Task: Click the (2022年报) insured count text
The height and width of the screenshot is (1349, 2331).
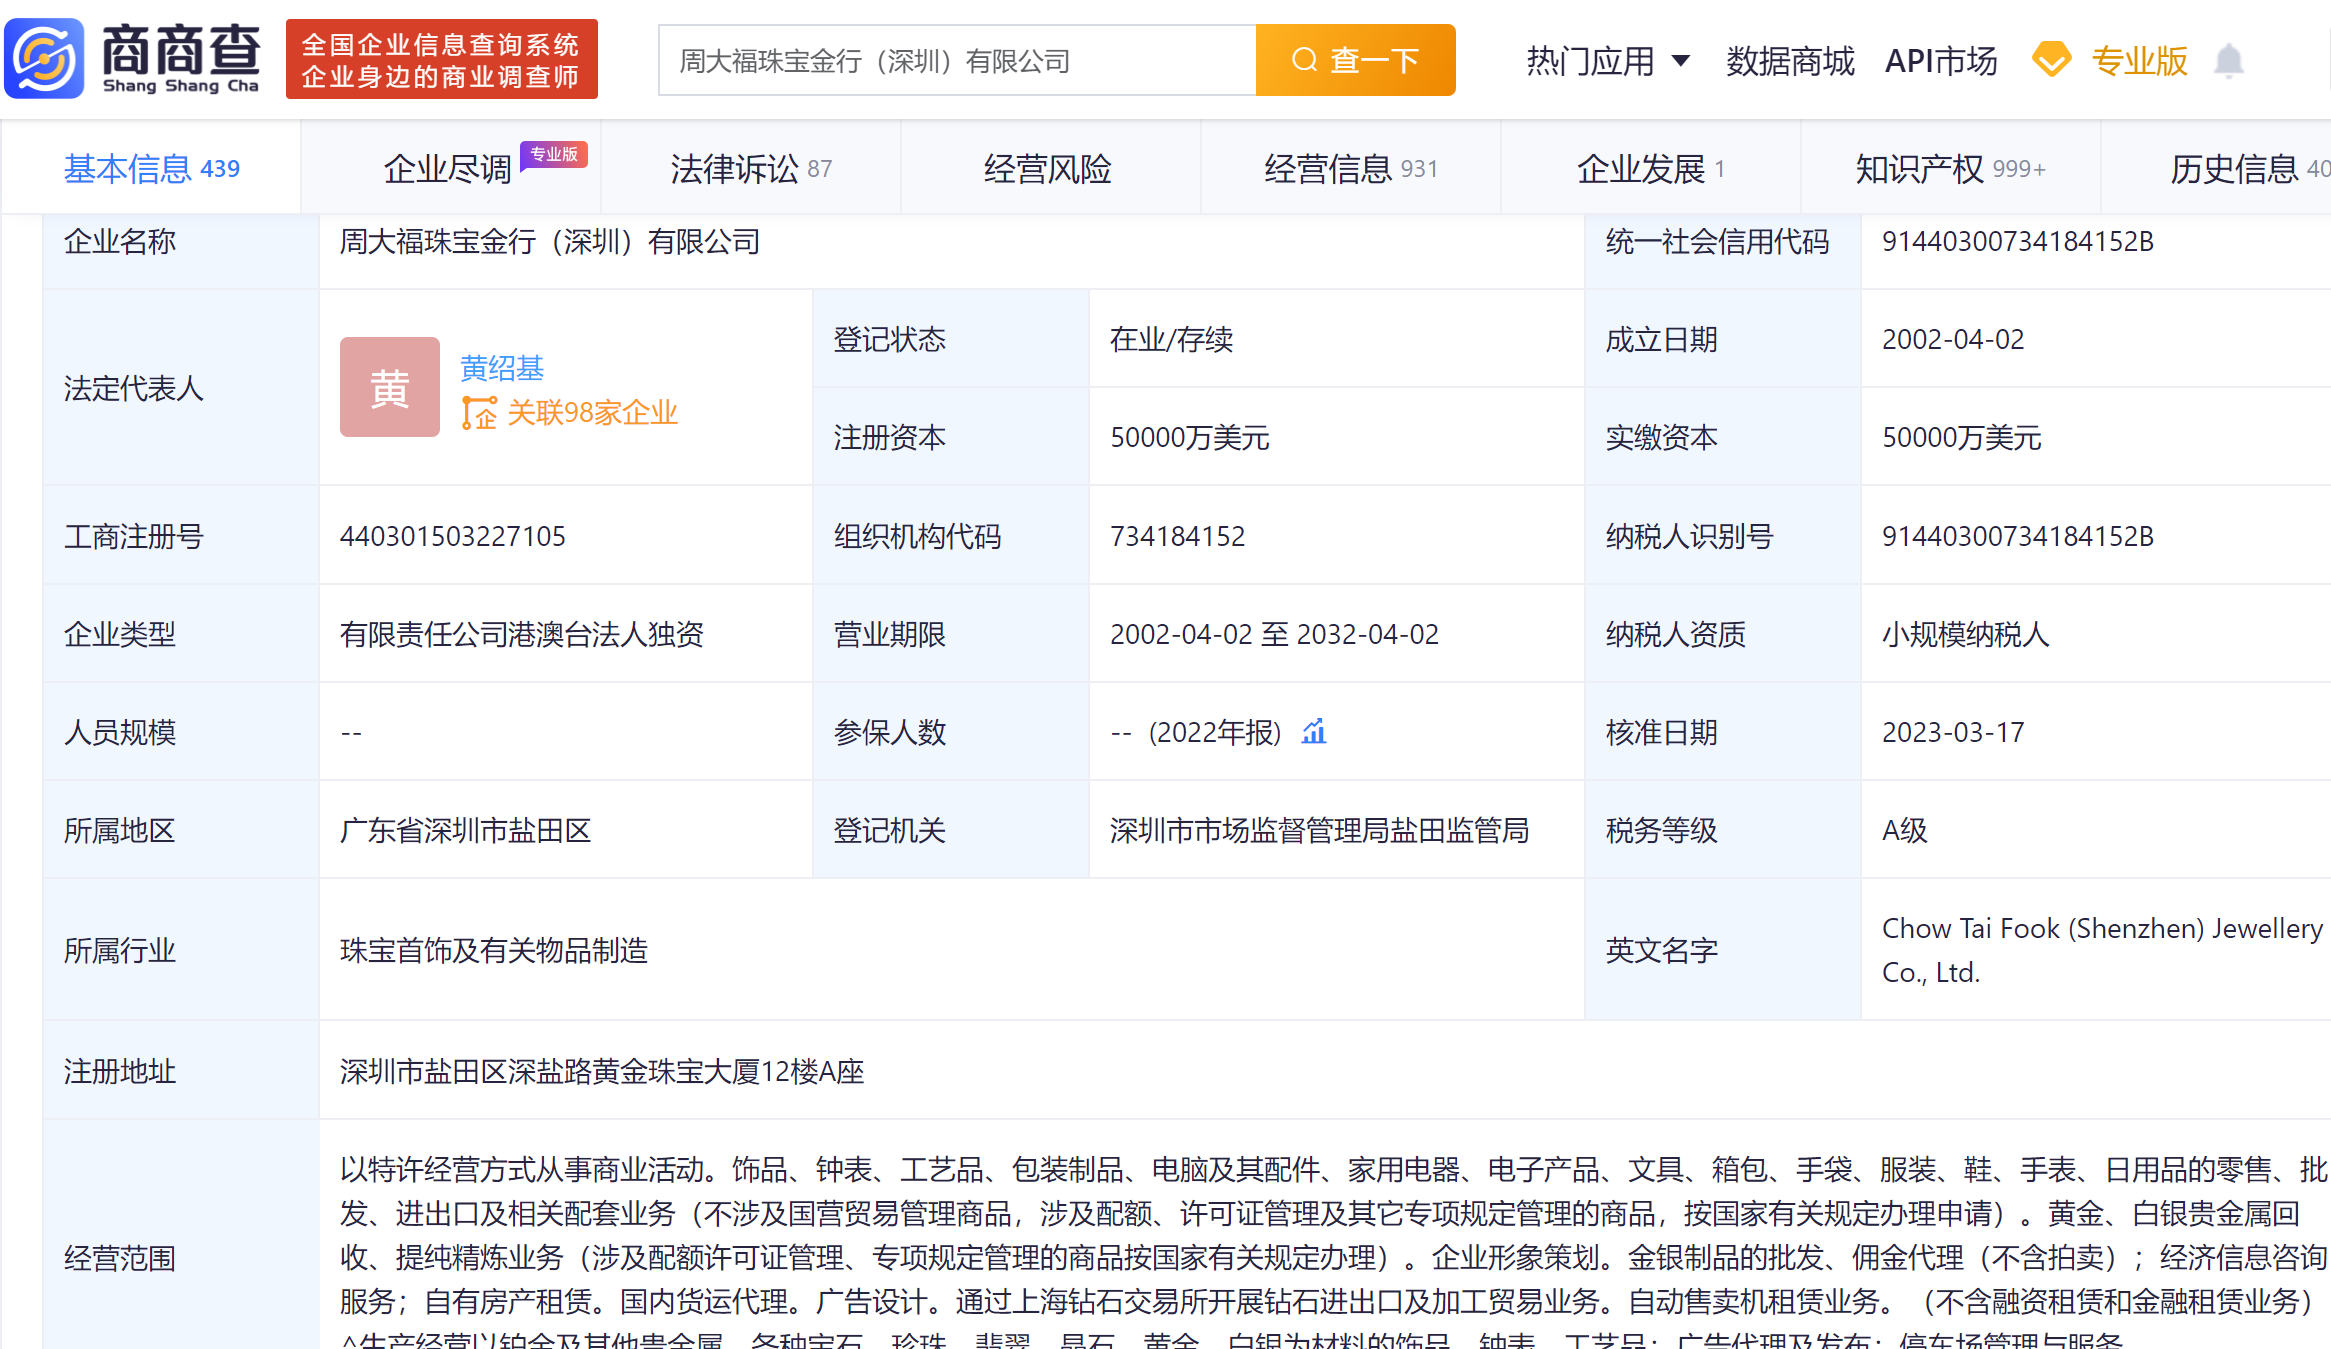Action: tap(1214, 732)
